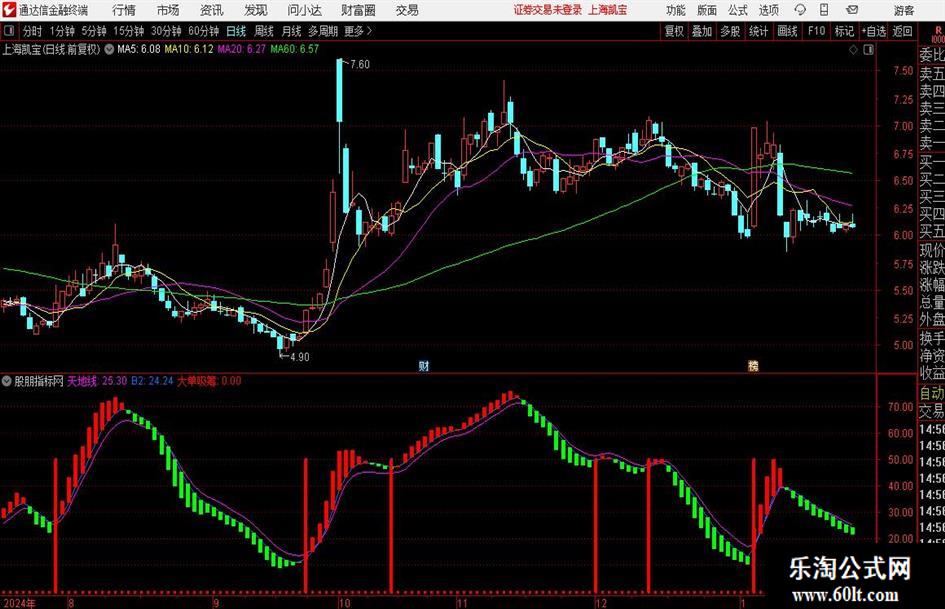Image resolution: width=945 pixels, height=609 pixels.
Task: Switch to 60分钟 period tab
Action: (203, 31)
